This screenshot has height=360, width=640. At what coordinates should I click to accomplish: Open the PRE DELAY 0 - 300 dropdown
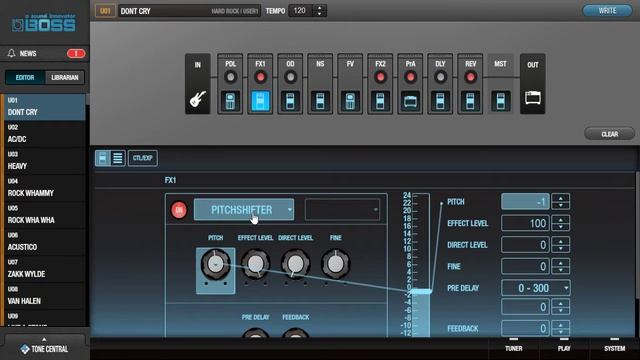coord(536,288)
